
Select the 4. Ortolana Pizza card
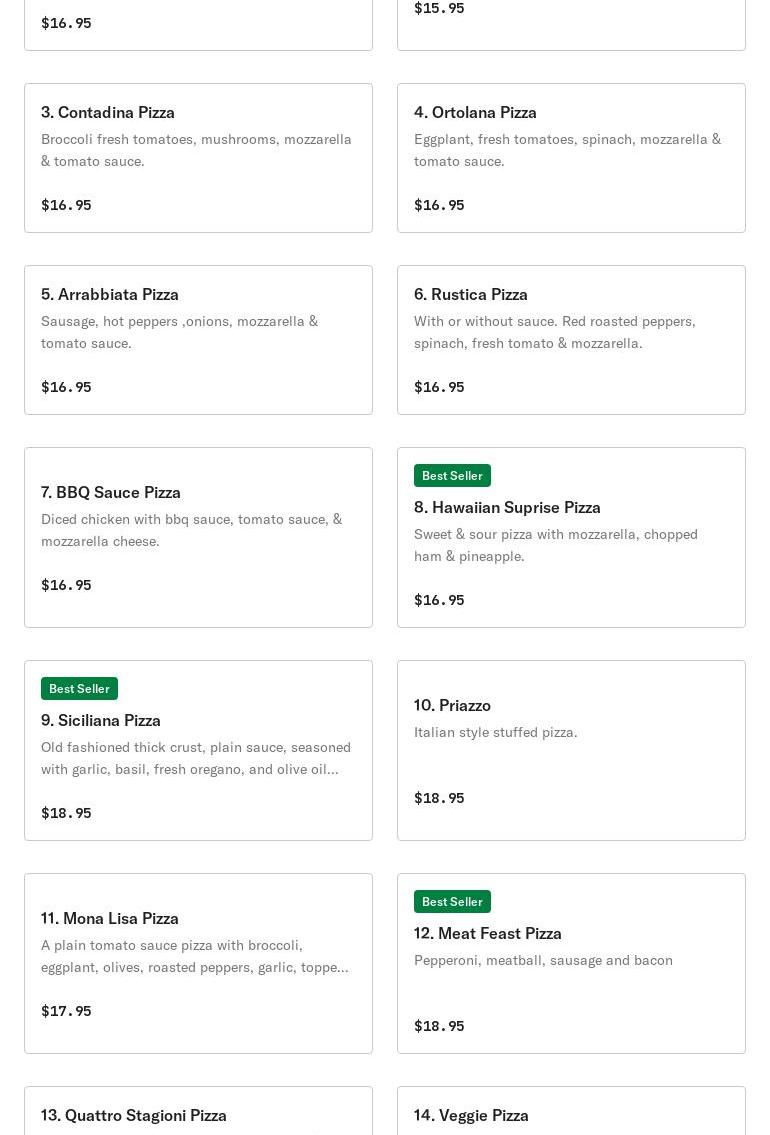(571, 158)
